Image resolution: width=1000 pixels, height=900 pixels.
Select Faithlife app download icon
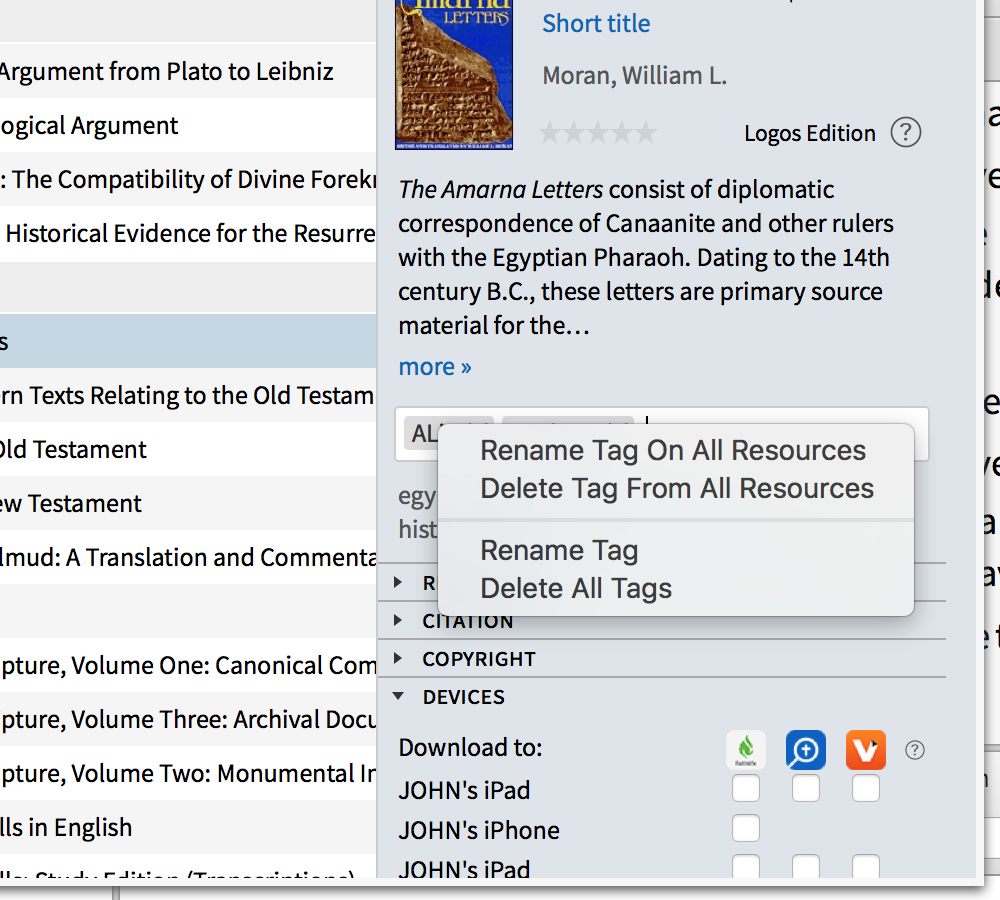point(746,749)
